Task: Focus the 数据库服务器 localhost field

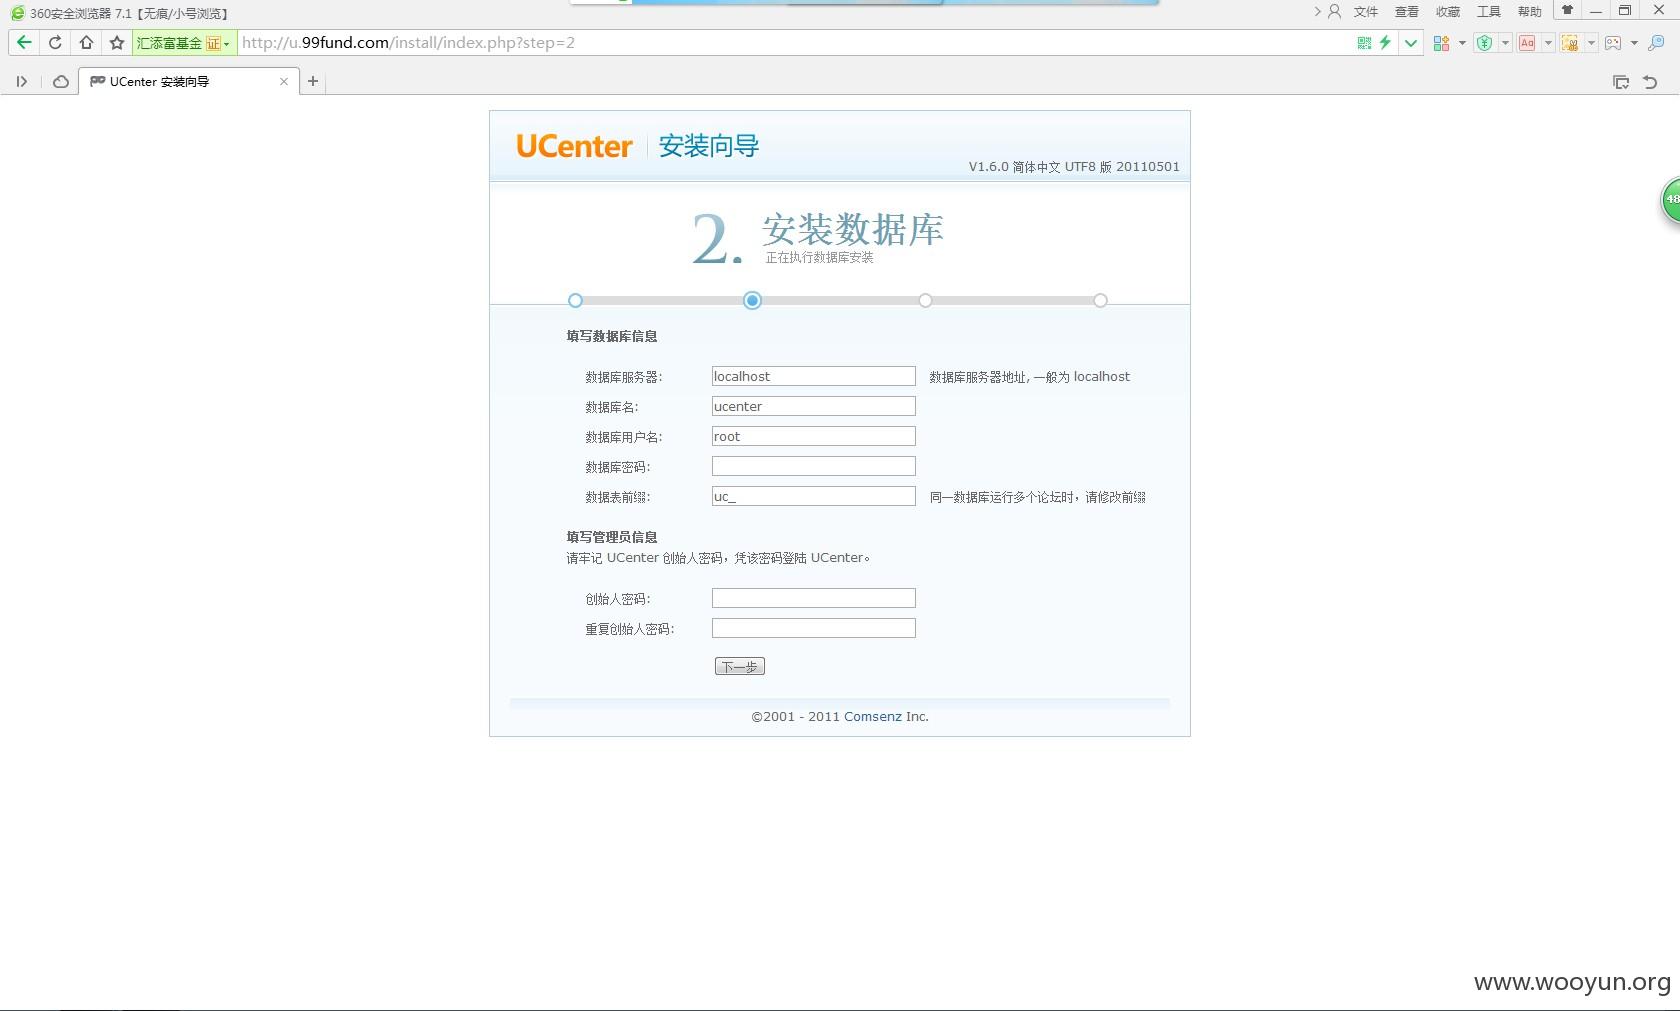Action: coord(814,376)
